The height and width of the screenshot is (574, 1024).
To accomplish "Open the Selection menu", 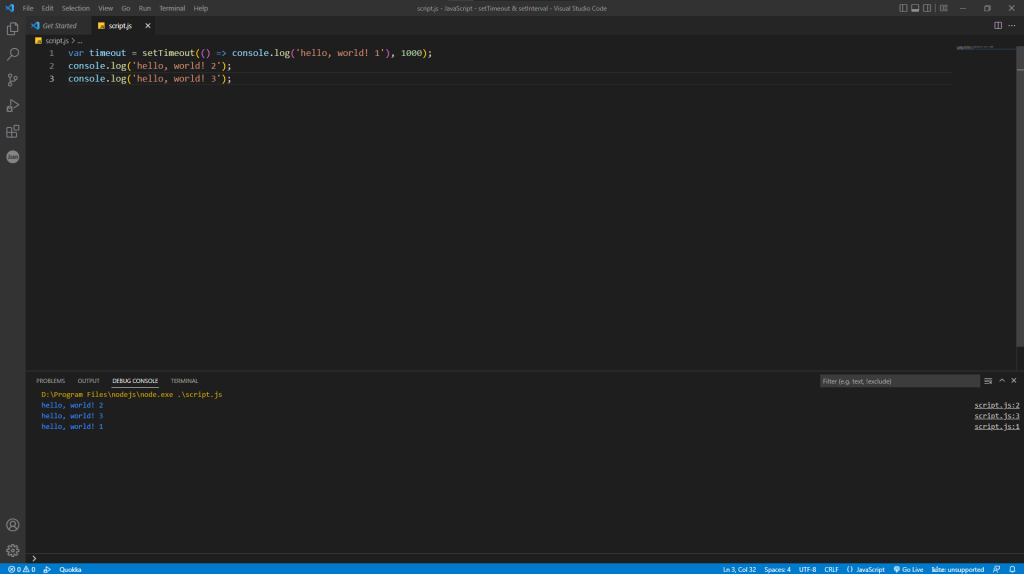I will point(76,8).
